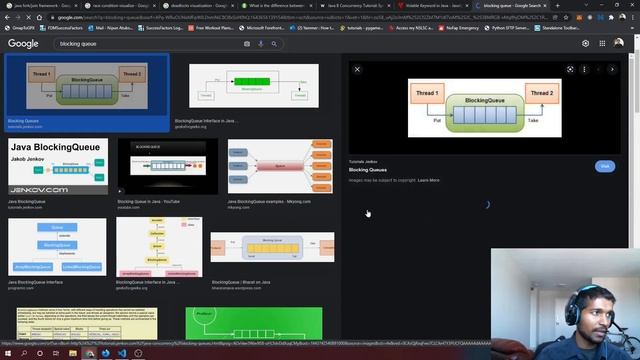
Task: Open Google quick settings gear
Action: [585, 43]
